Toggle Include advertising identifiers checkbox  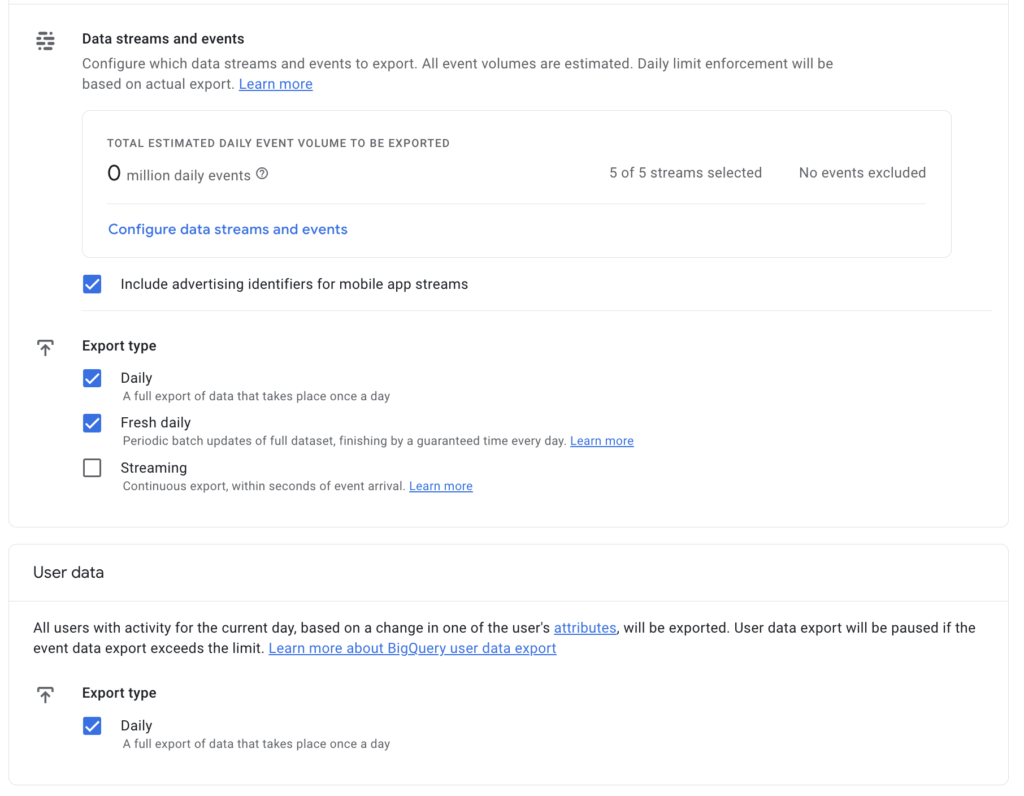click(92, 284)
